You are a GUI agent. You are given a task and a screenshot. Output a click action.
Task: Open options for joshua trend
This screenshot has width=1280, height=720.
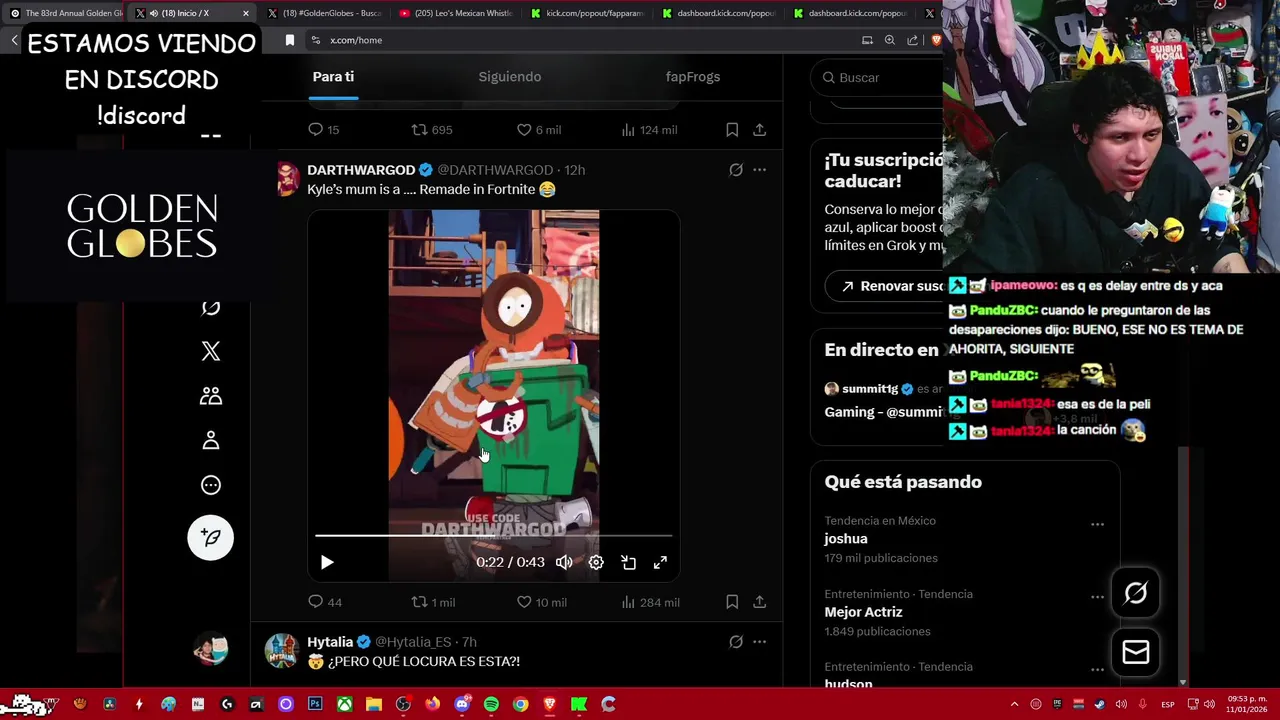[1097, 524]
